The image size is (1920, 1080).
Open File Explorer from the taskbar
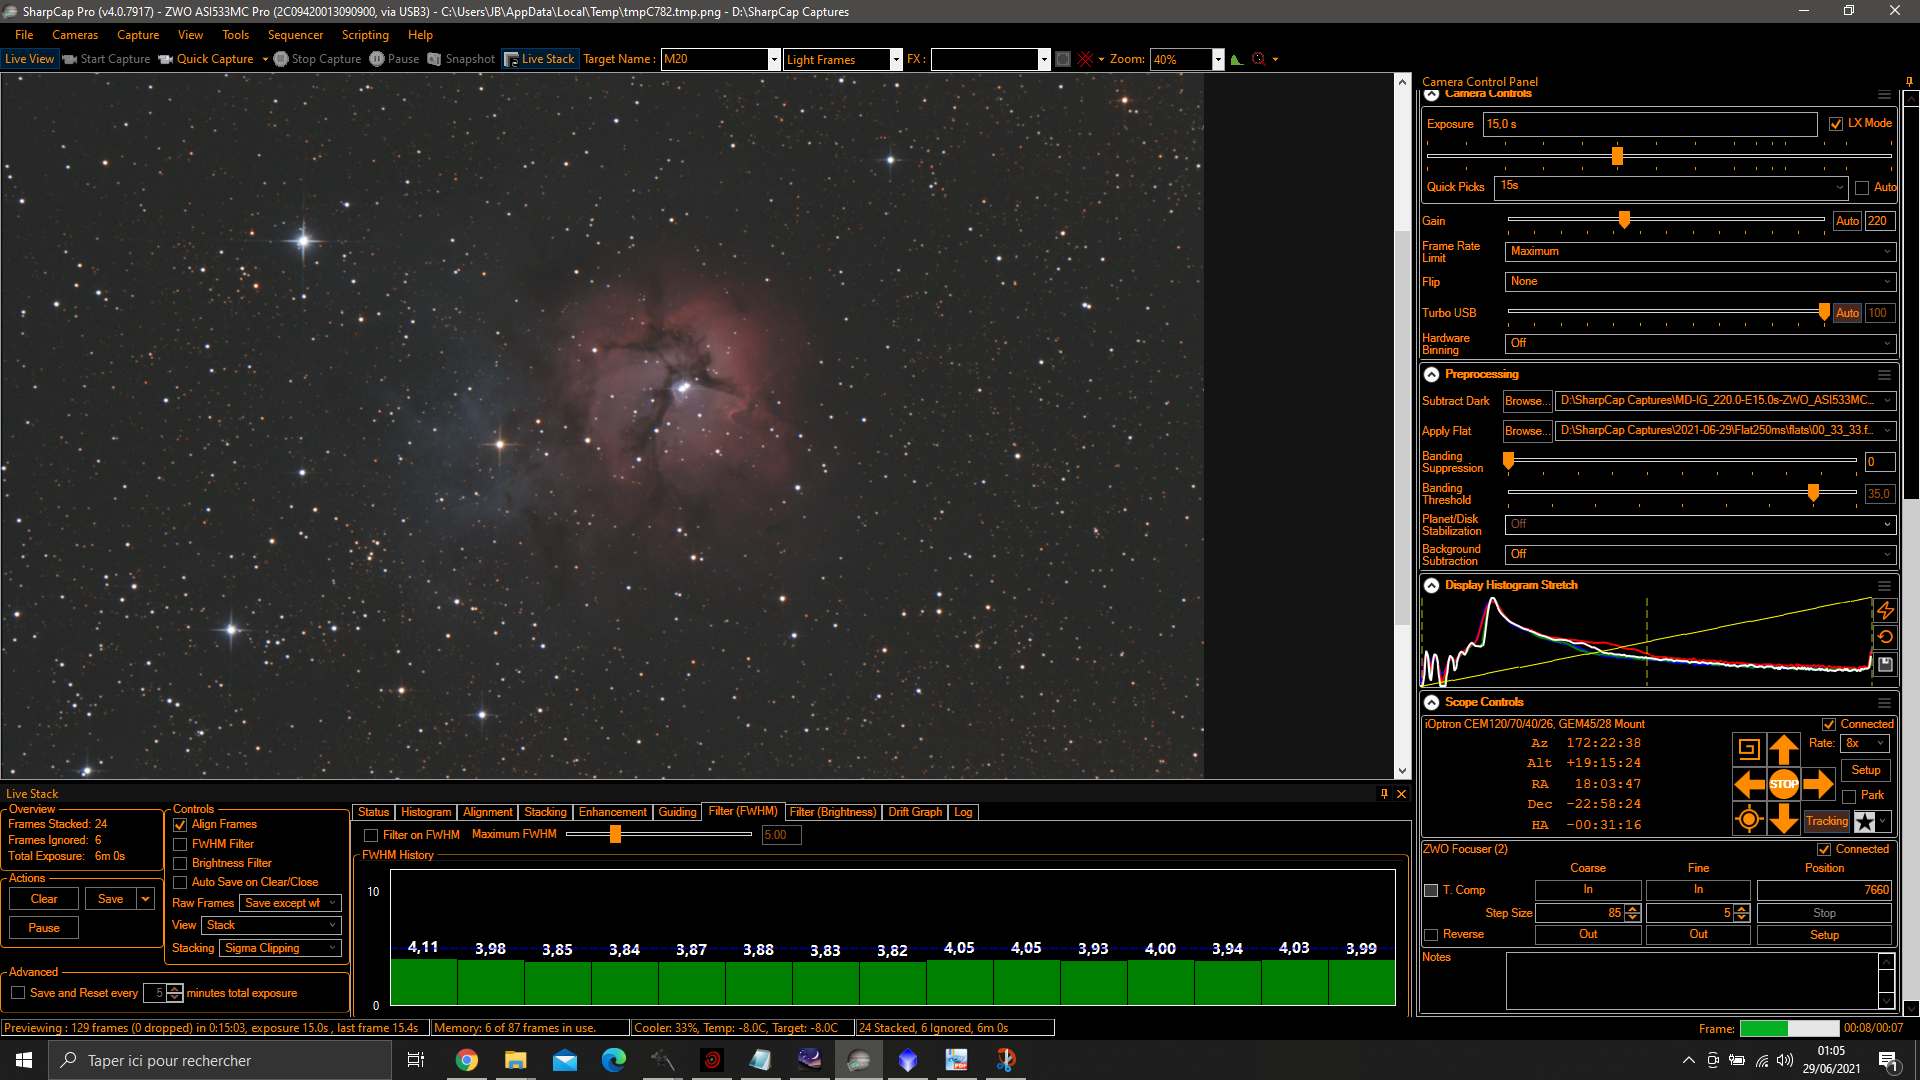click(x=515, y=1060)
